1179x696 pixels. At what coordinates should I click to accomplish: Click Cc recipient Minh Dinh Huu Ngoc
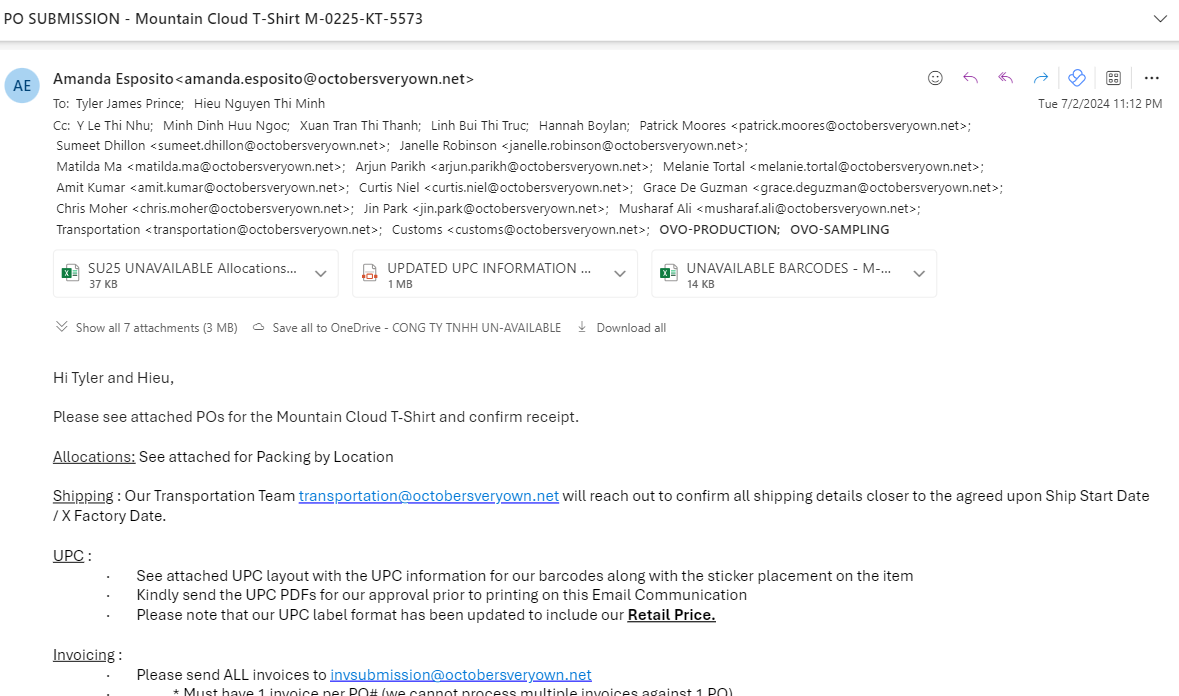click(226, 126)
